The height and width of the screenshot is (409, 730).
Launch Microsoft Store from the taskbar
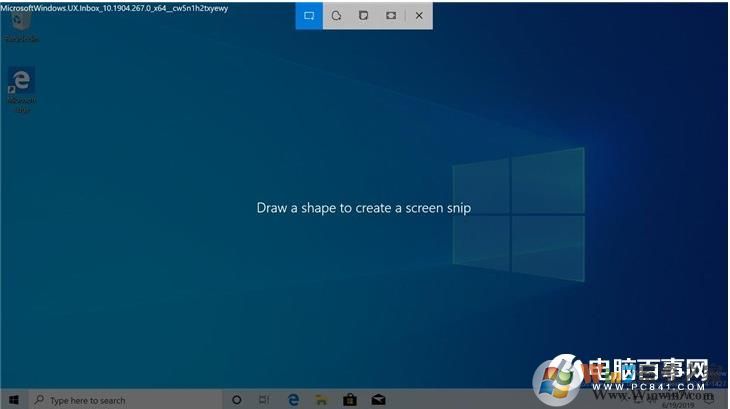(x=349, y=400)
